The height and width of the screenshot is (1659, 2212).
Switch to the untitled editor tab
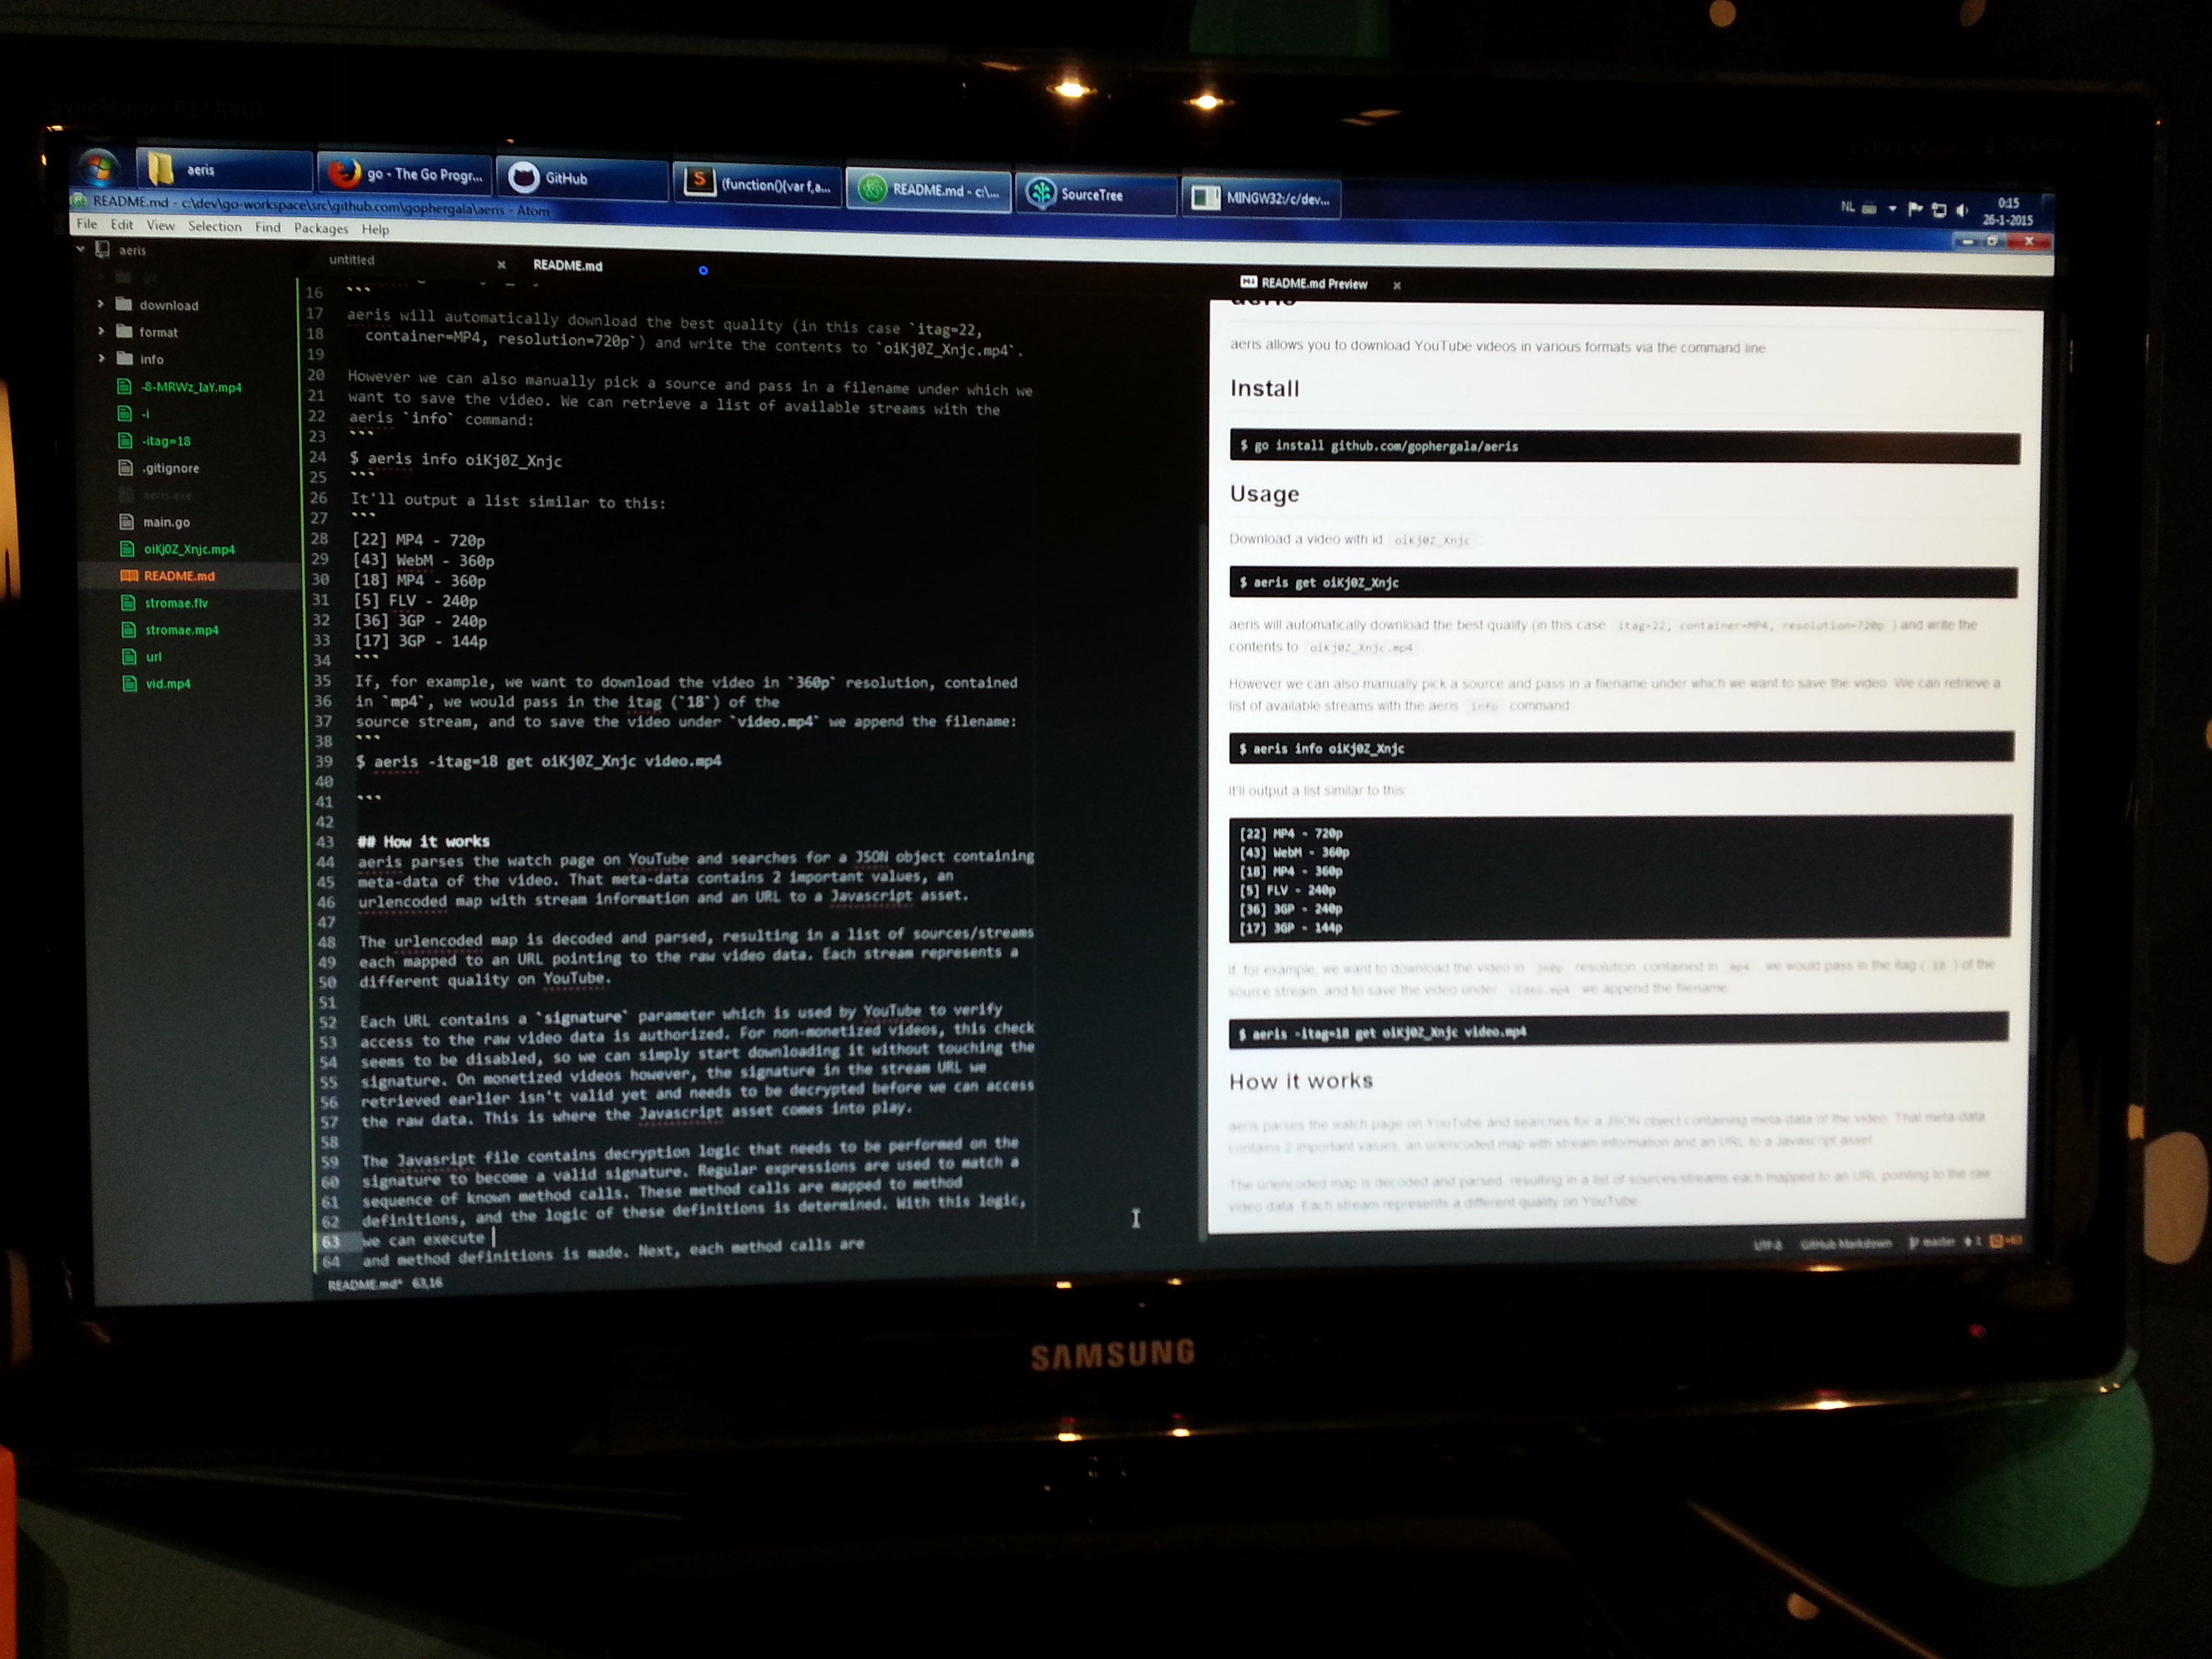point(352,260)
